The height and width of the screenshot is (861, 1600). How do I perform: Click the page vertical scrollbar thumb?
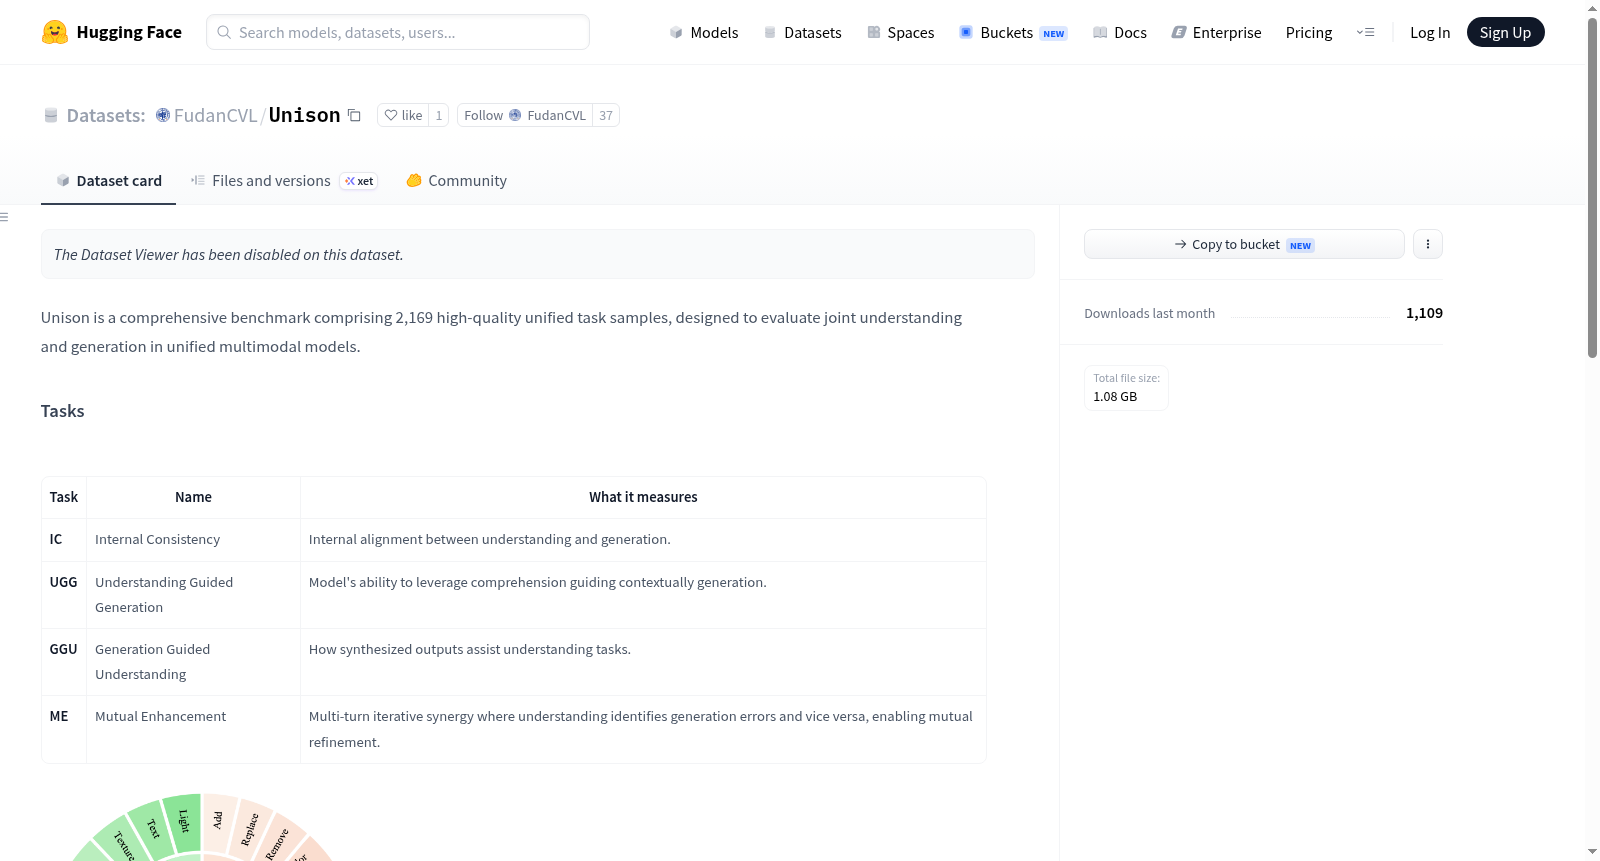coord(1592,186)
